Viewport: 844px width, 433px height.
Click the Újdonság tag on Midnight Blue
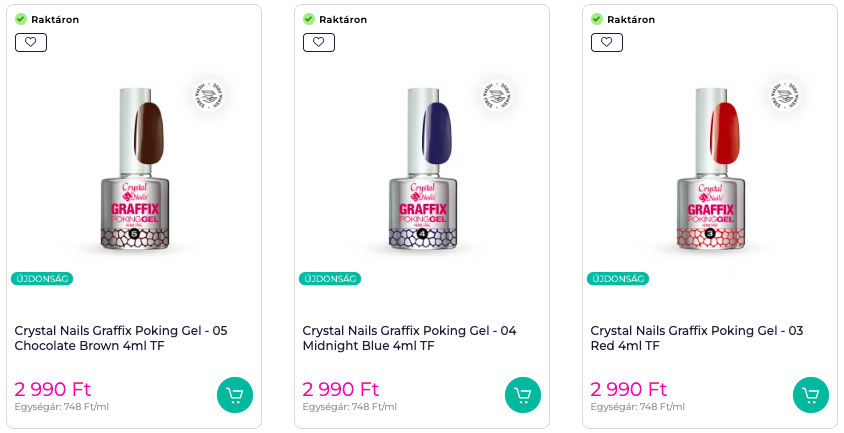[x=330, y=279]
